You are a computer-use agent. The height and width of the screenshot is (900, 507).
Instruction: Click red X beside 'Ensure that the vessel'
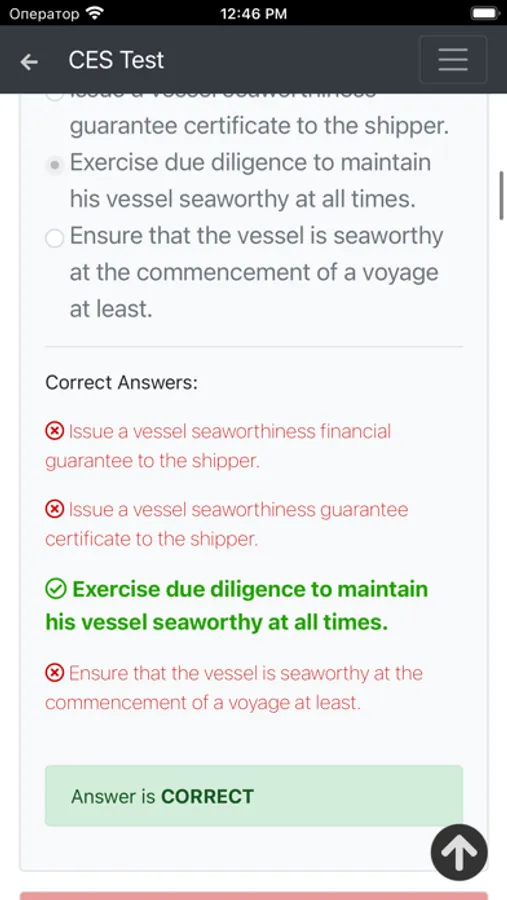[55, 673]
